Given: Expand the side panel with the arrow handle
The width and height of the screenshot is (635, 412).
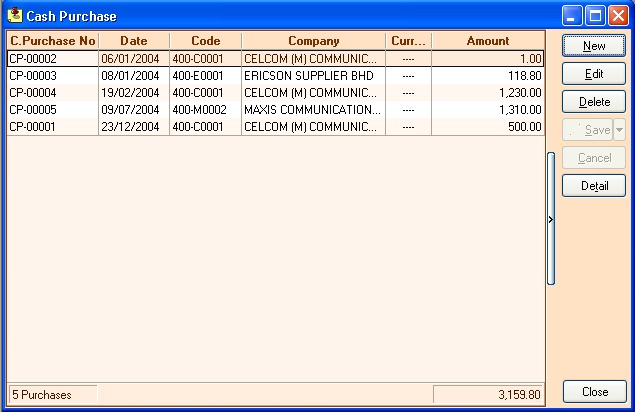Looking at the screenshot, I should click(551, 219).
